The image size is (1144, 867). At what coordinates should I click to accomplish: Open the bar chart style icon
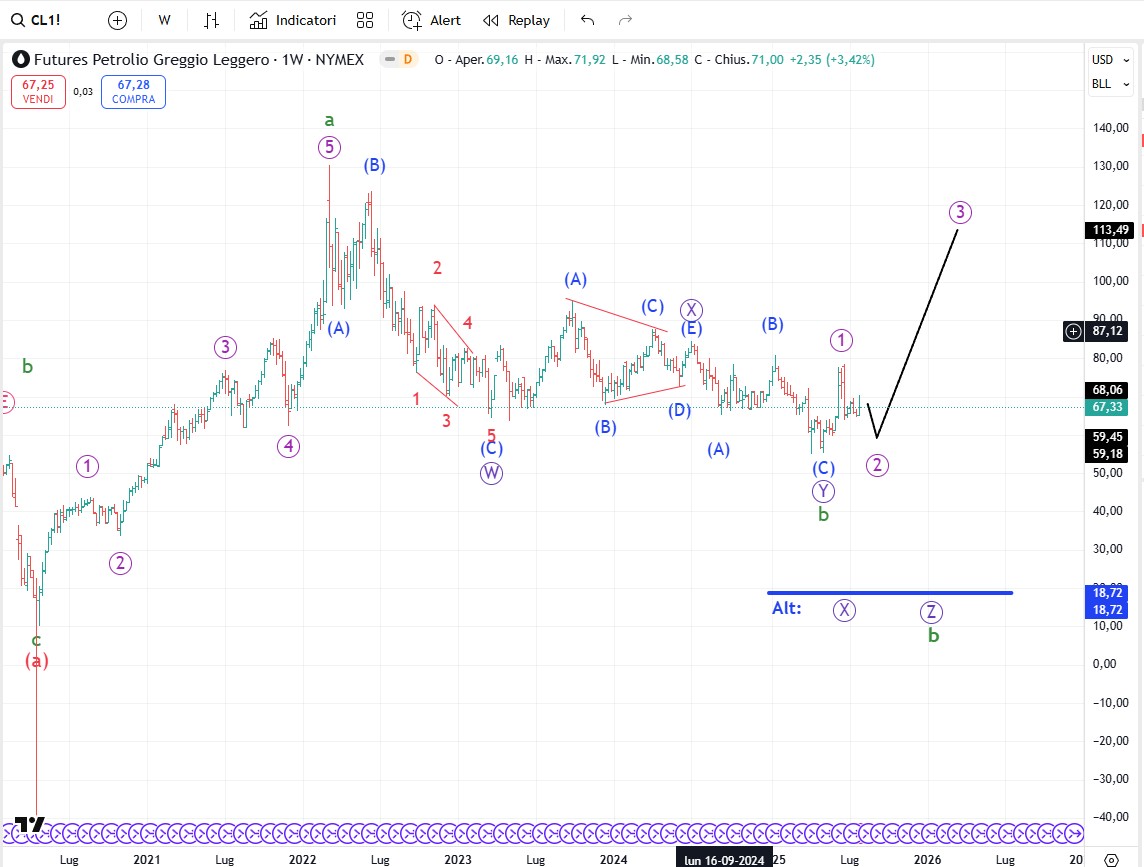(x=211, y=20)
